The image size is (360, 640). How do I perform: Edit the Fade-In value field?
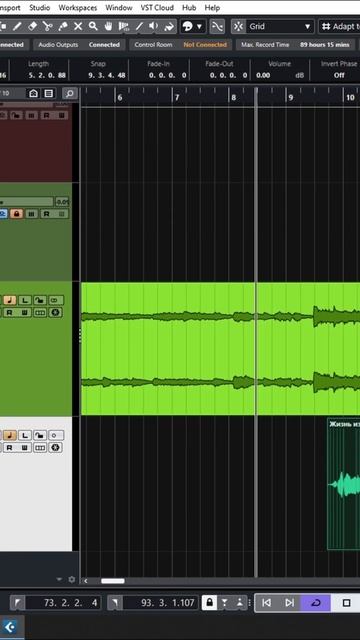[167, 75]
